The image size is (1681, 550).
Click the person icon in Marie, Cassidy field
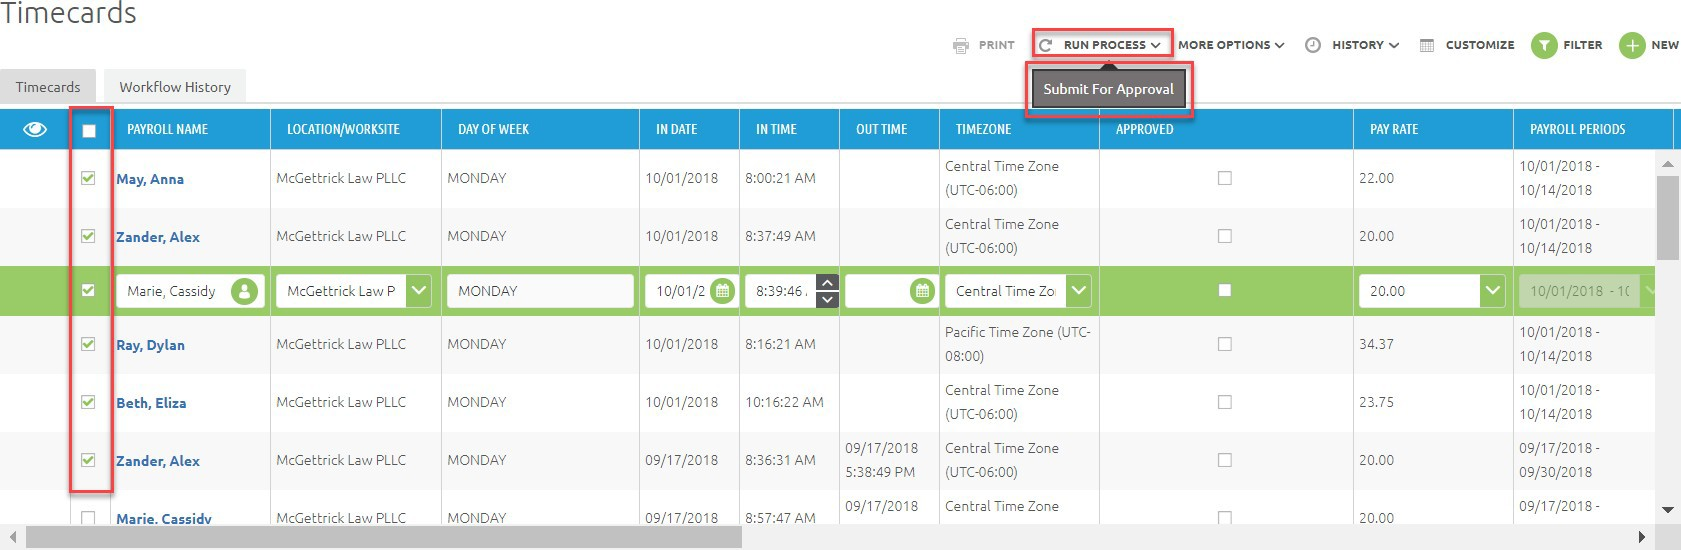(244, 291)
